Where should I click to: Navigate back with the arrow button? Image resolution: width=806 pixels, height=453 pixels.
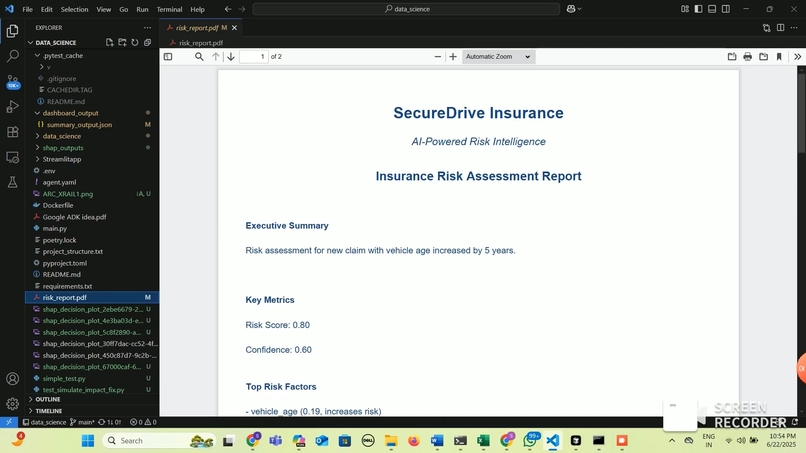coord(228,9)
